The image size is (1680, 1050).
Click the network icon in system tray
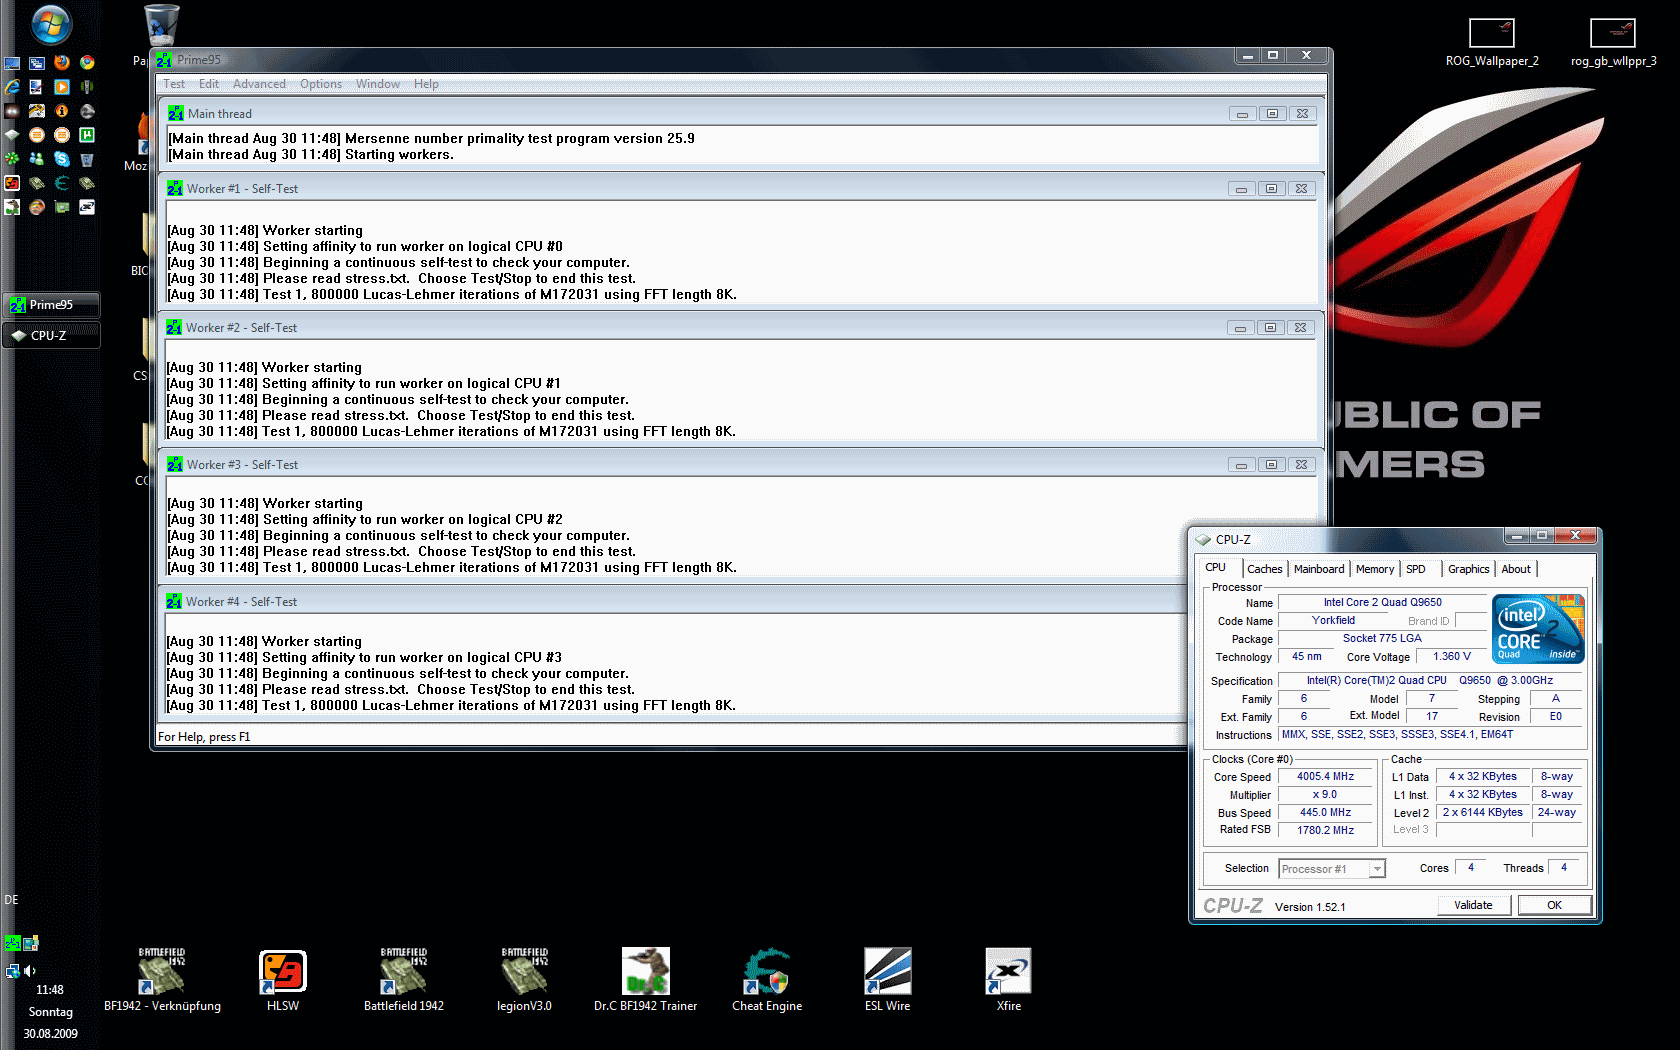pos(12,971)
